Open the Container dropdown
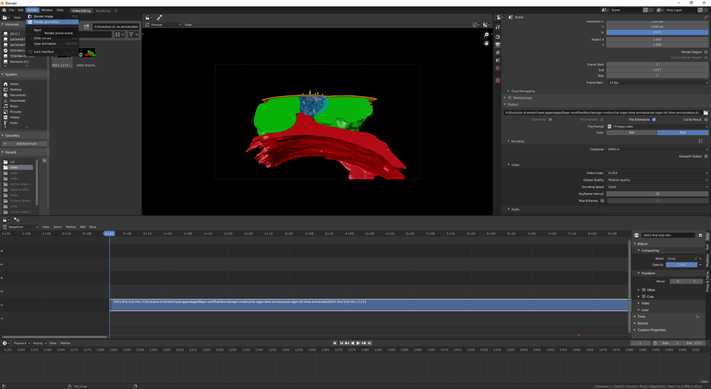Viewport: 711px width, 389px height. tap(657, 149)
